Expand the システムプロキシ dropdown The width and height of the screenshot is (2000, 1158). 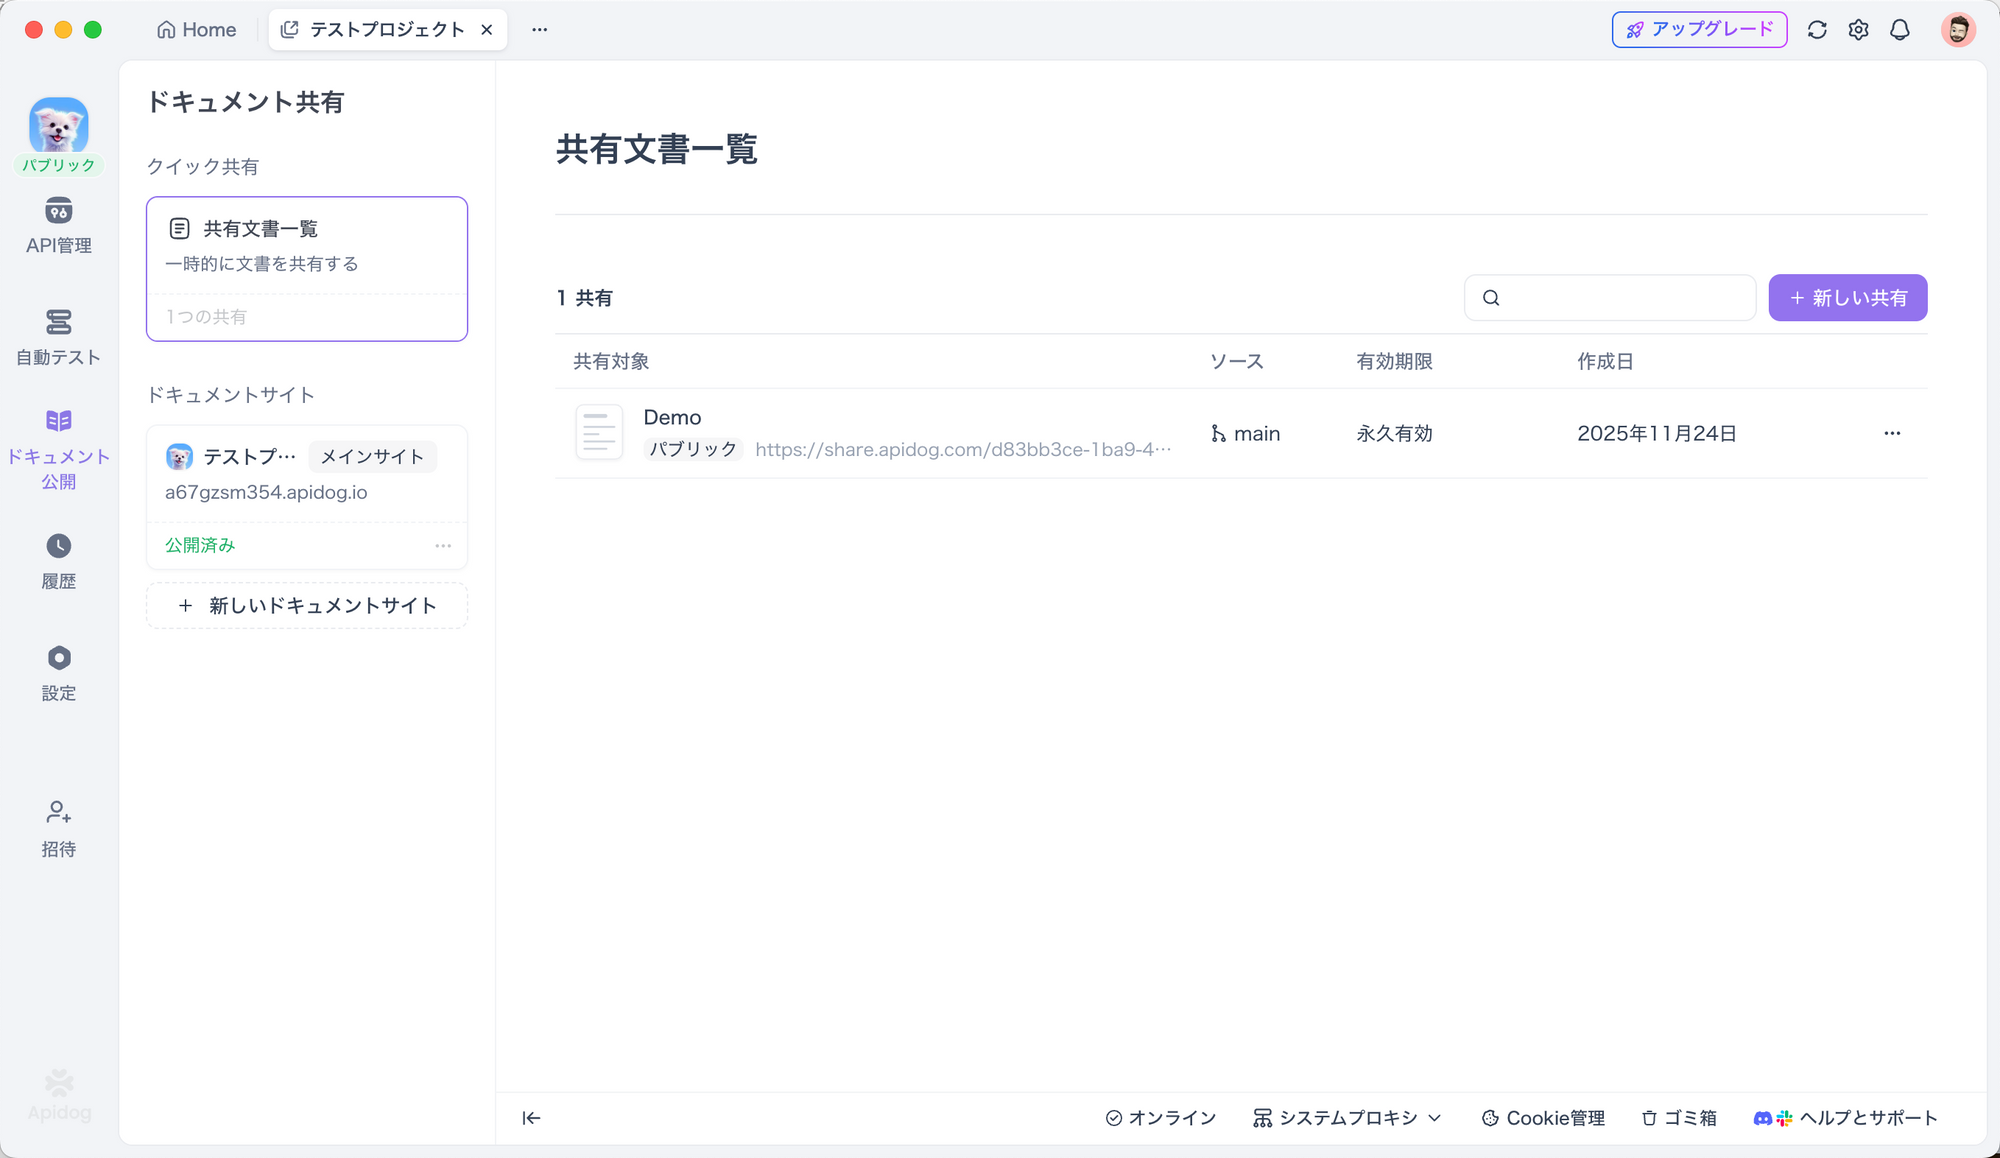pyautogui.click(x=1347, y=1118)
